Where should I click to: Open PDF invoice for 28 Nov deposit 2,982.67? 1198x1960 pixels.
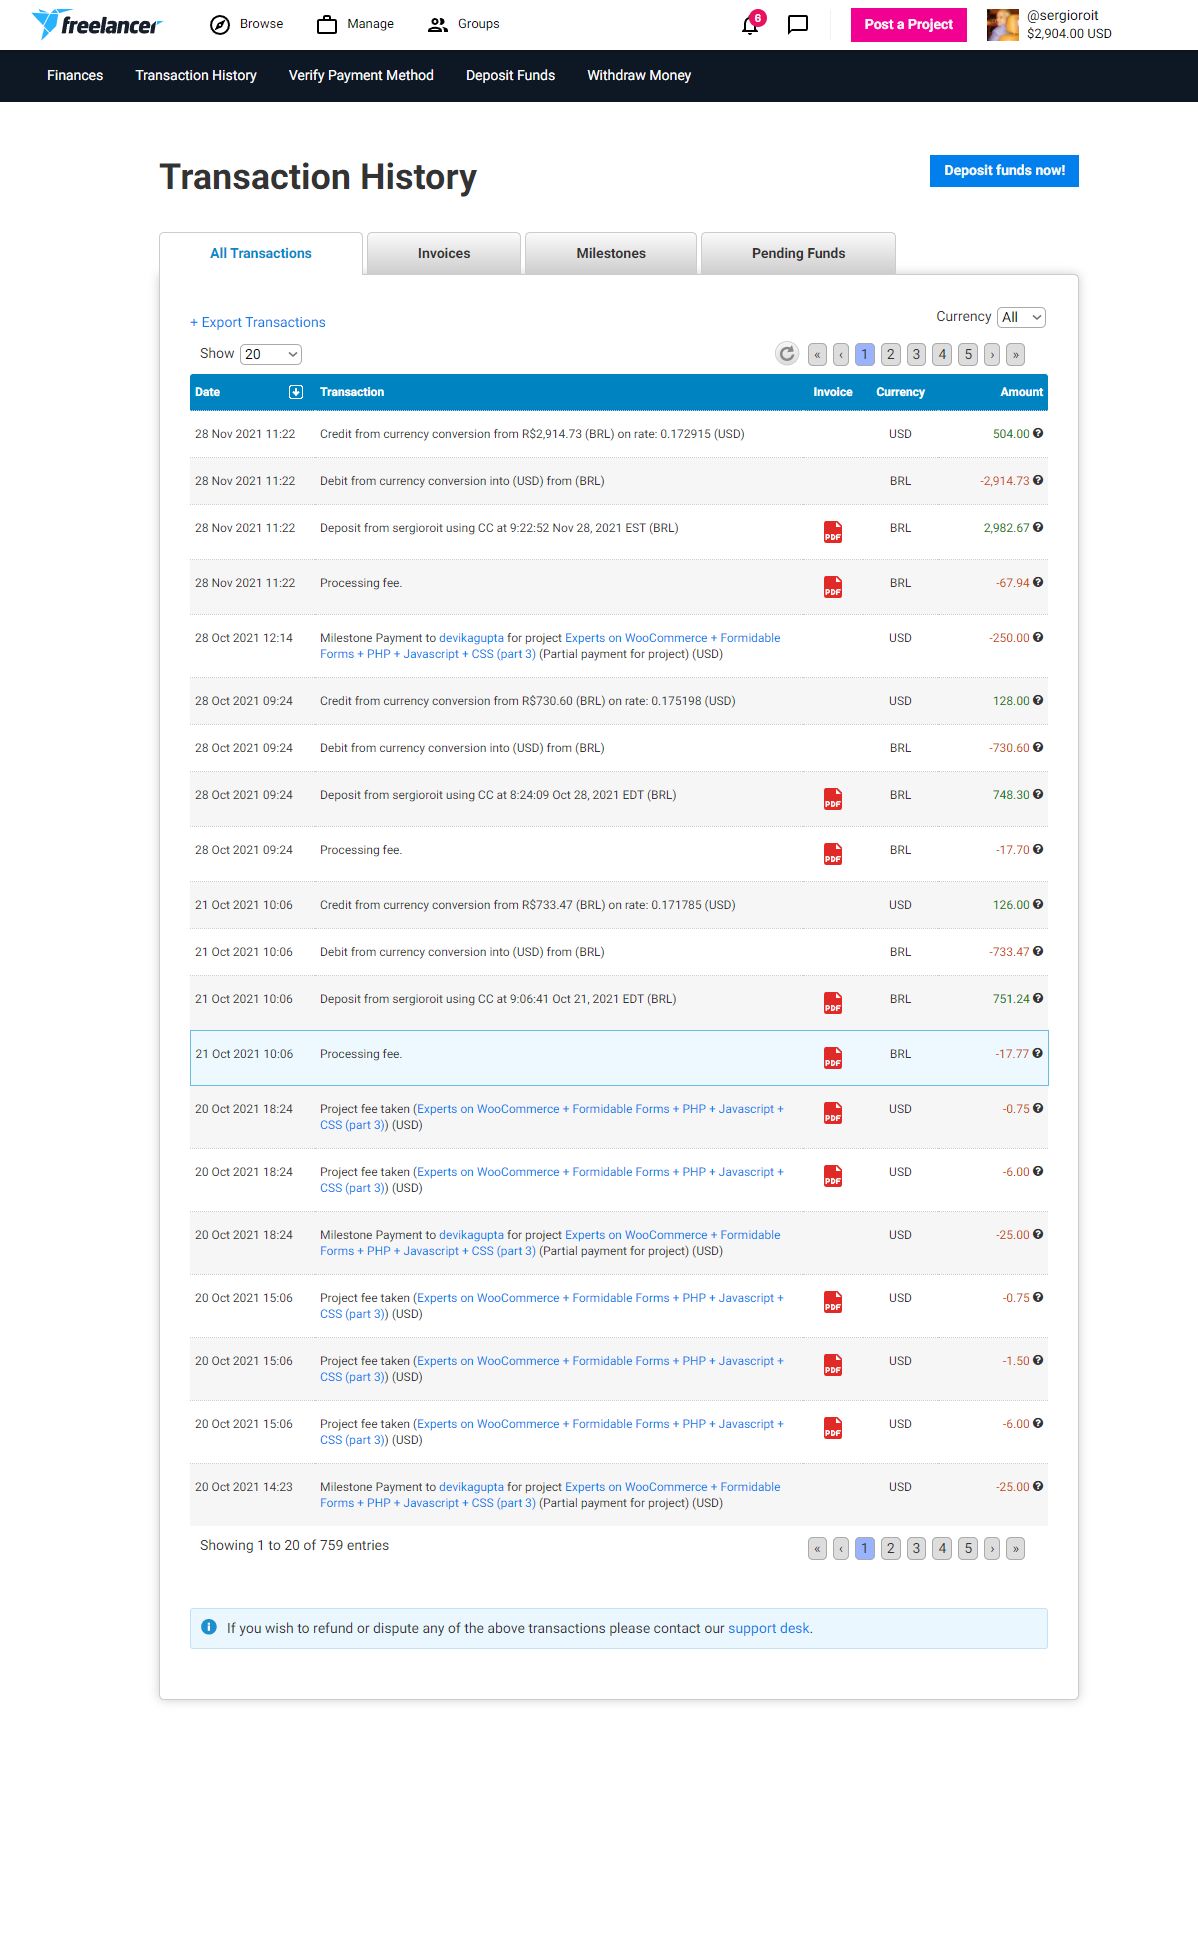point(833,532)
